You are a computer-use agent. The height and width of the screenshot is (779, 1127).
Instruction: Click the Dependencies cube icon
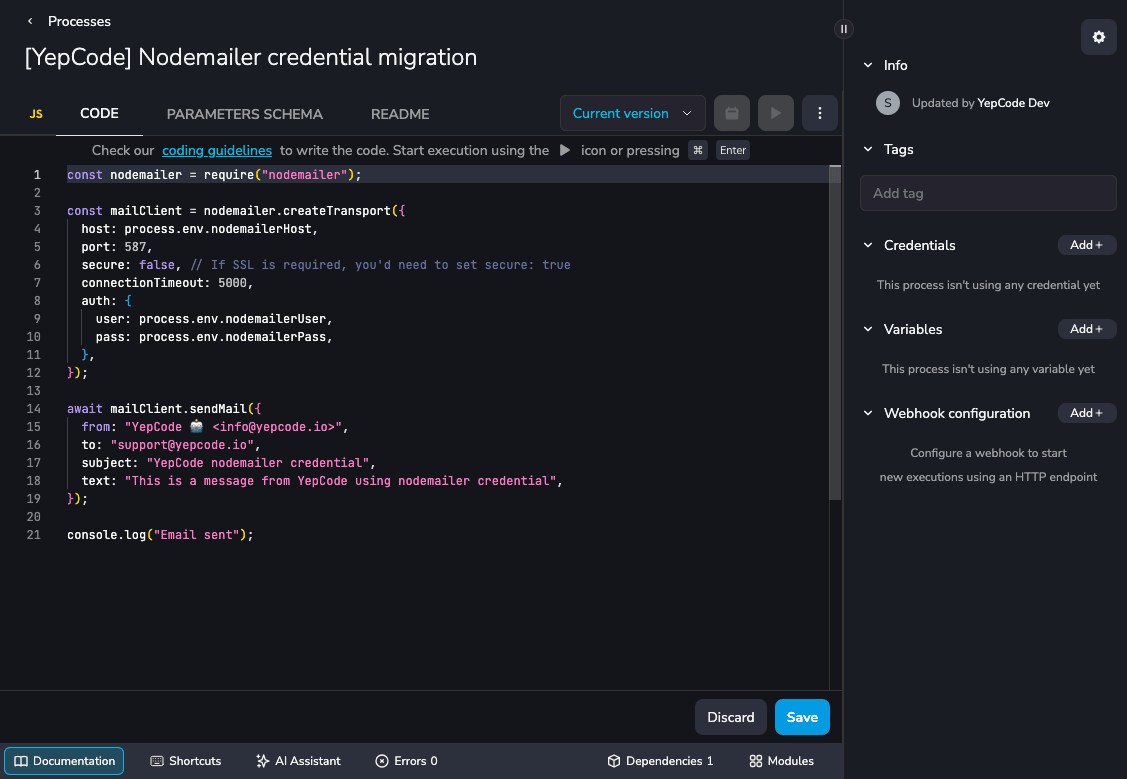(614, 761)
